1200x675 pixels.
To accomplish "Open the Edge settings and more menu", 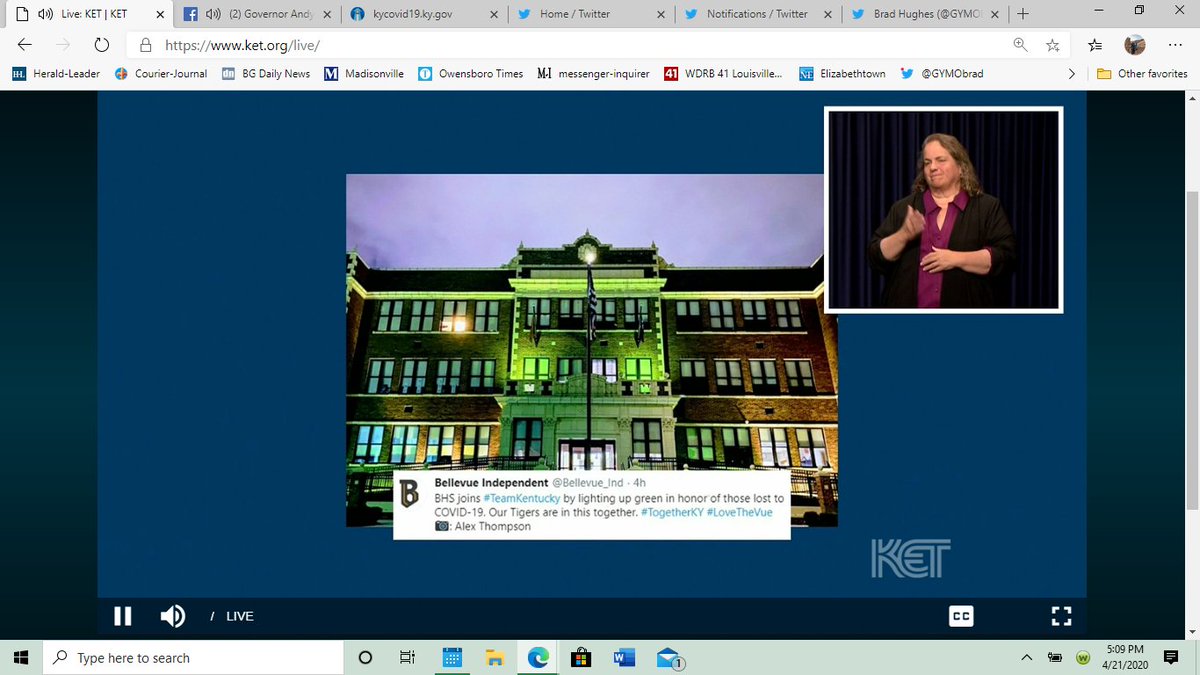I will tap(1175, 45).
